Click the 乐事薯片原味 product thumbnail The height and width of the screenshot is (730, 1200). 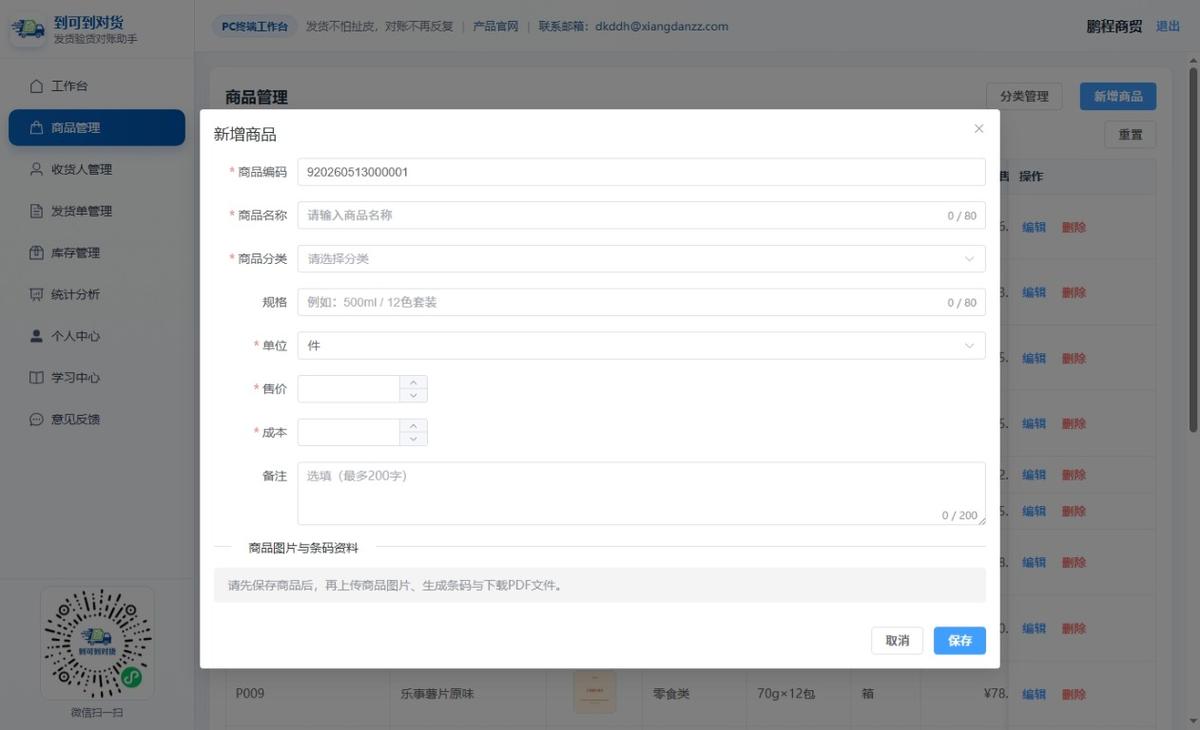point(594,693)
